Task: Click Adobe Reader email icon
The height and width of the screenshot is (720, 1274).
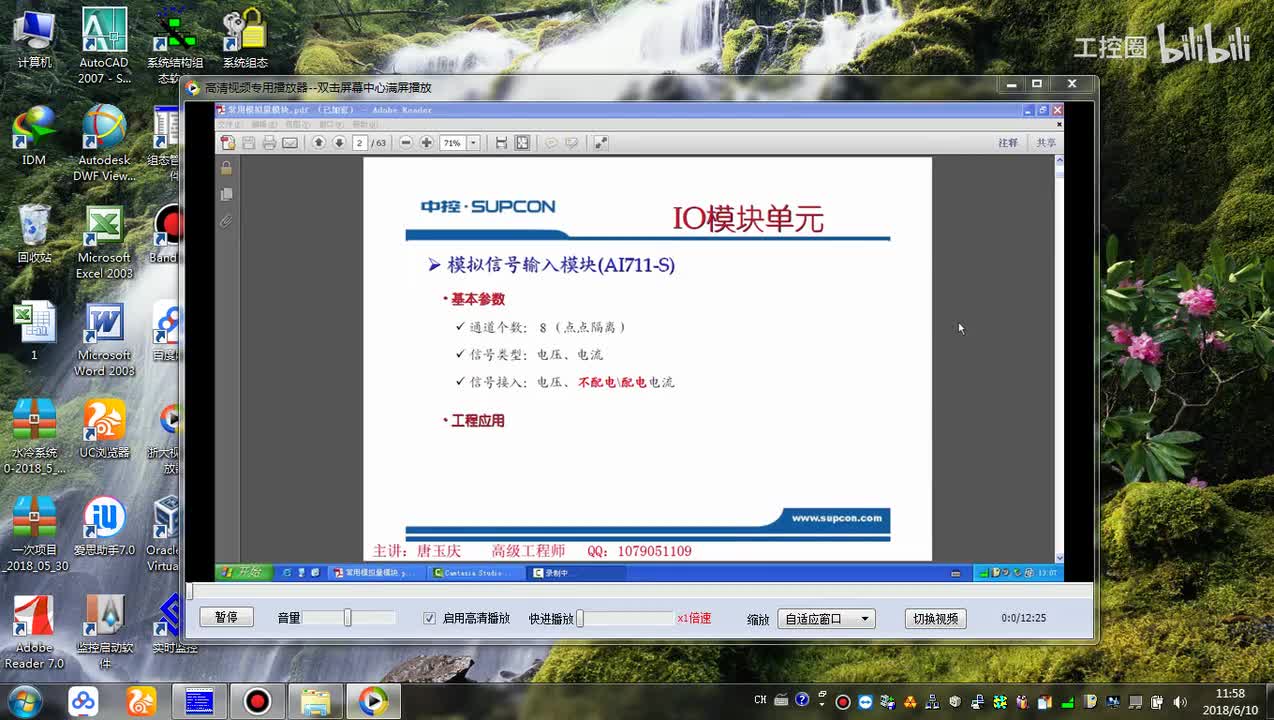Action: [x=290, y=143]
